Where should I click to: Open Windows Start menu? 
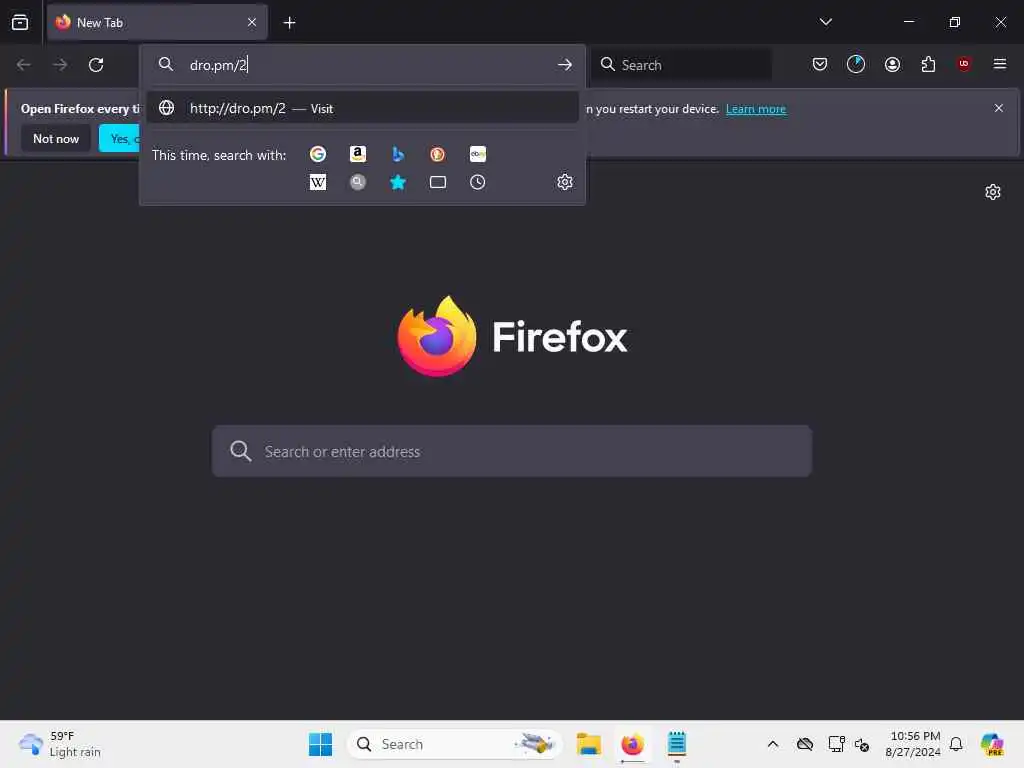(320, 744)
